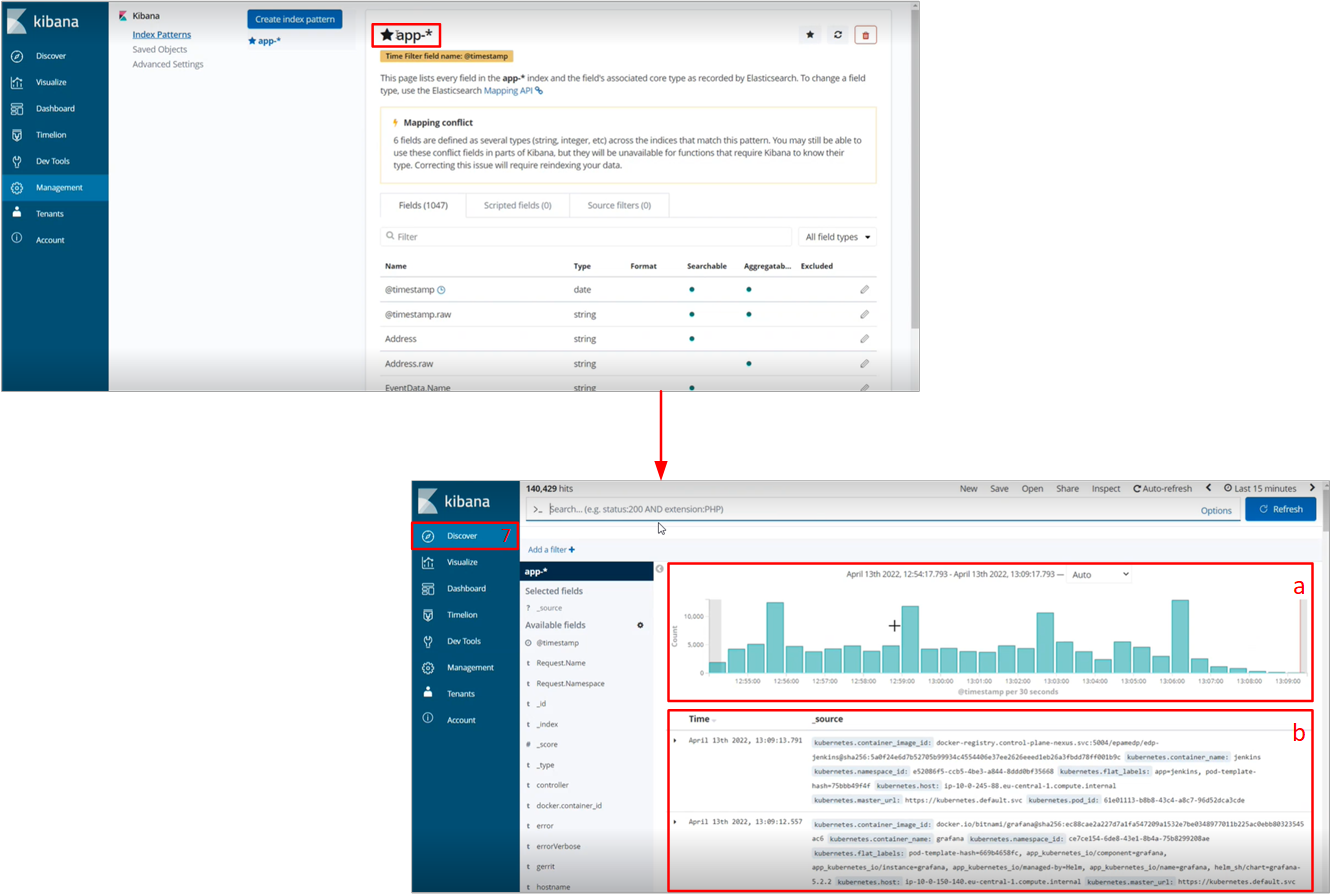Click New in the Discover top menu
The height and width of the screenshot is (894, 1331).
click(968, 488)
